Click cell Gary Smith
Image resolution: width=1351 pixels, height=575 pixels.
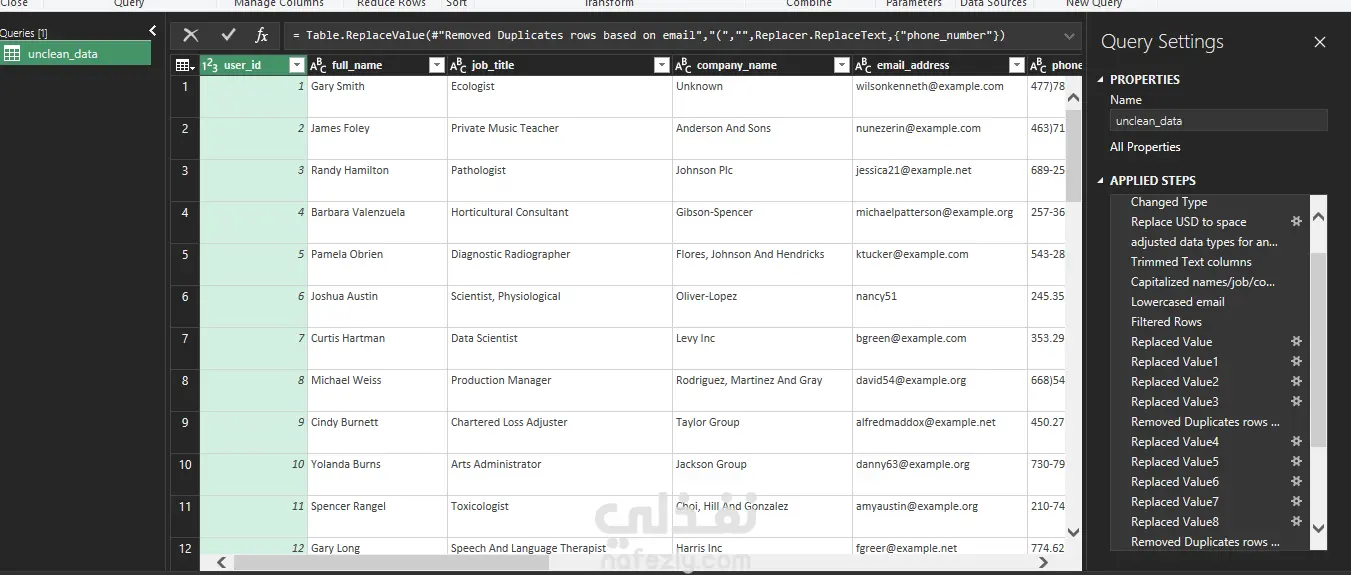(377, 96)
